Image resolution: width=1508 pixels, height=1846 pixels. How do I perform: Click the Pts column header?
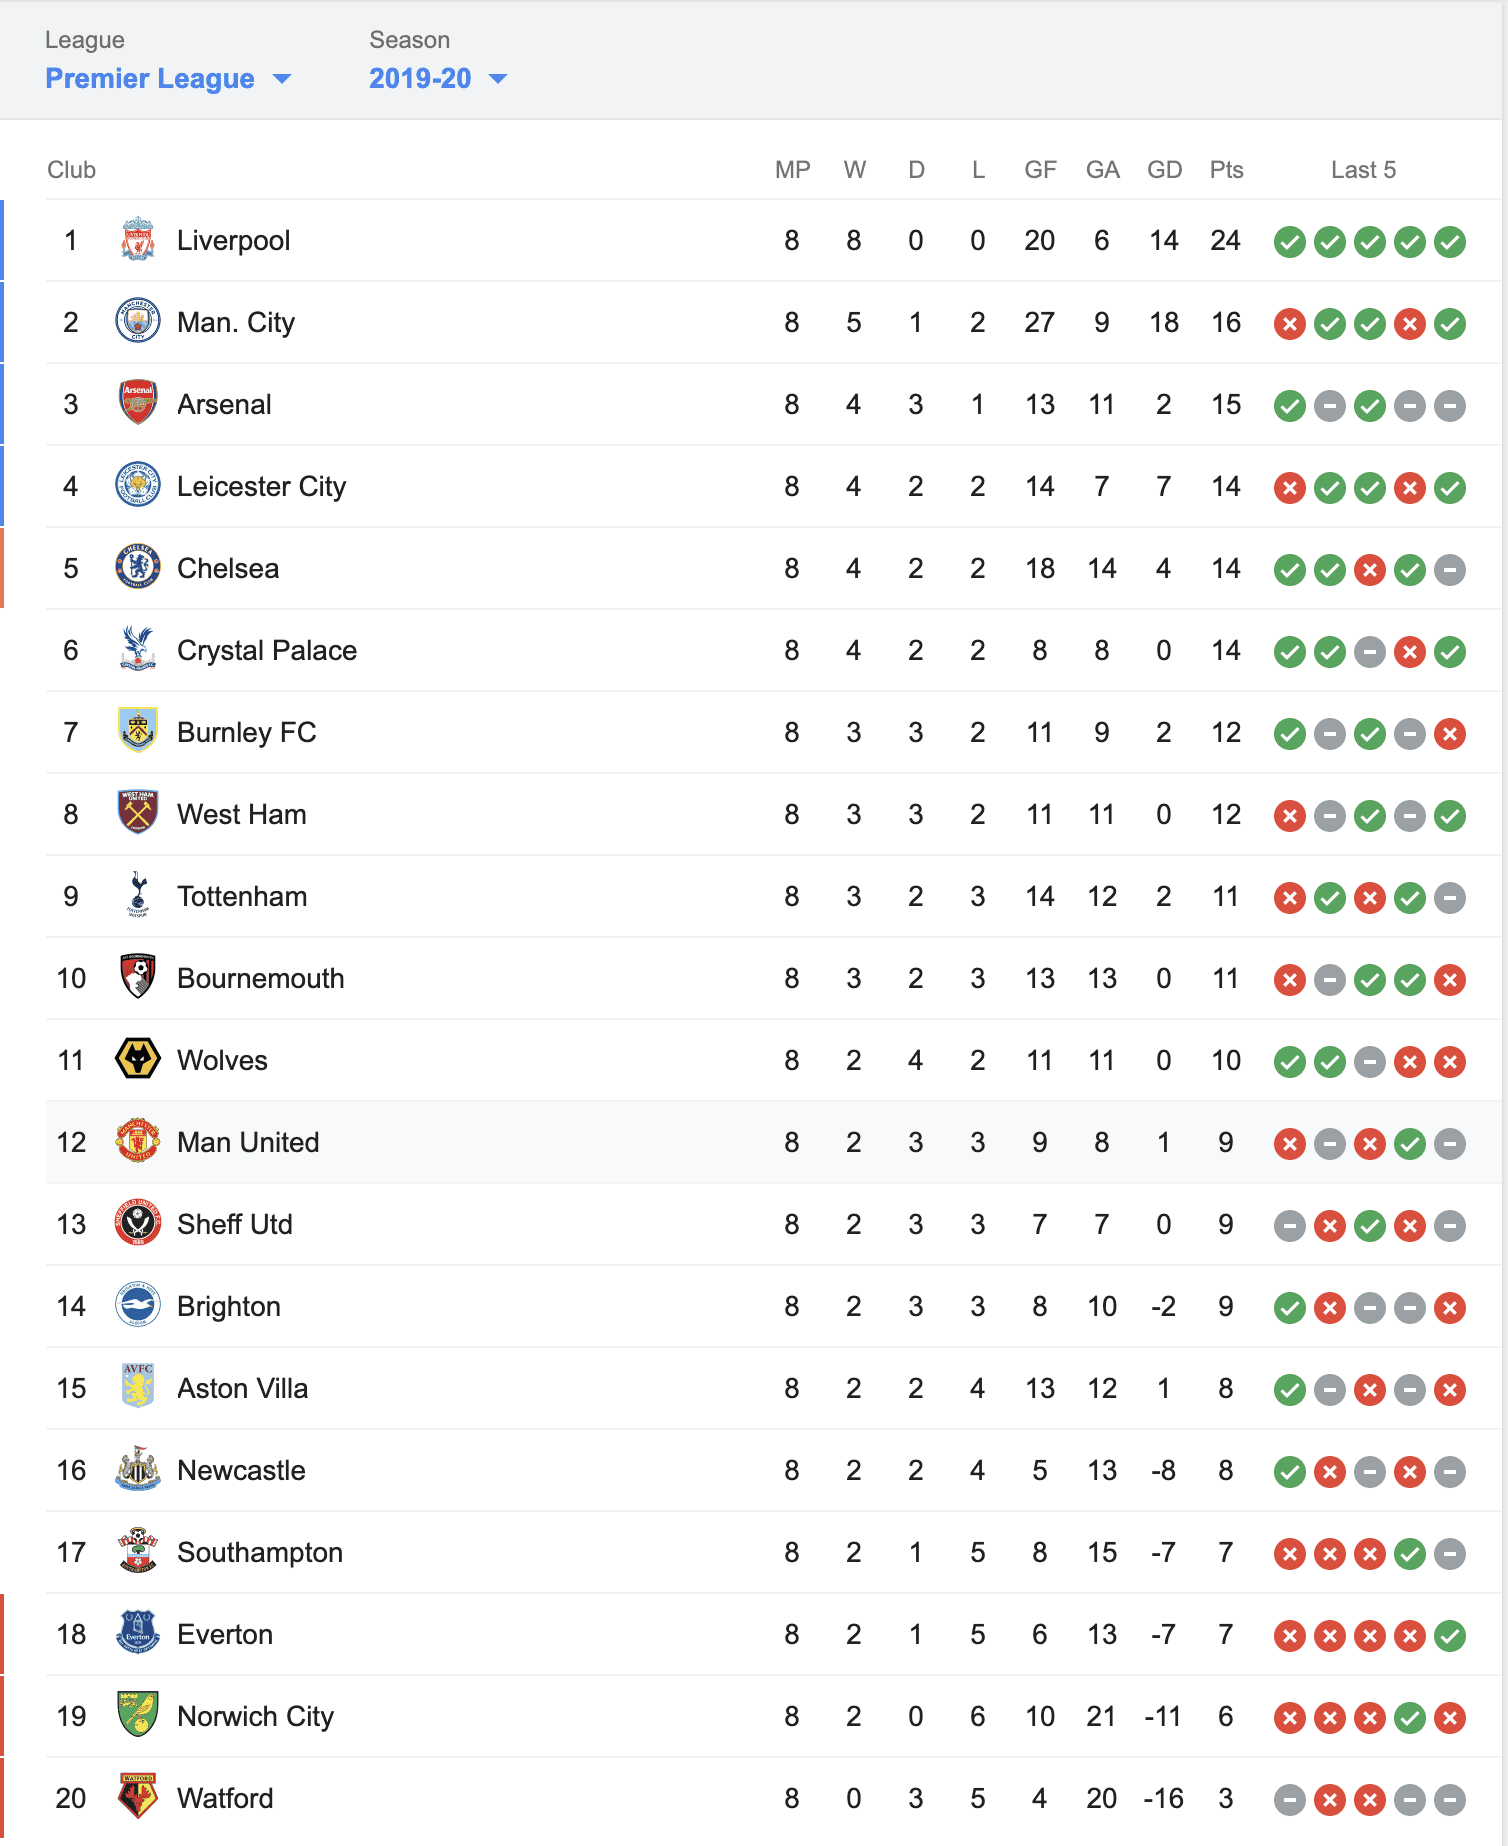(1226, 170)
